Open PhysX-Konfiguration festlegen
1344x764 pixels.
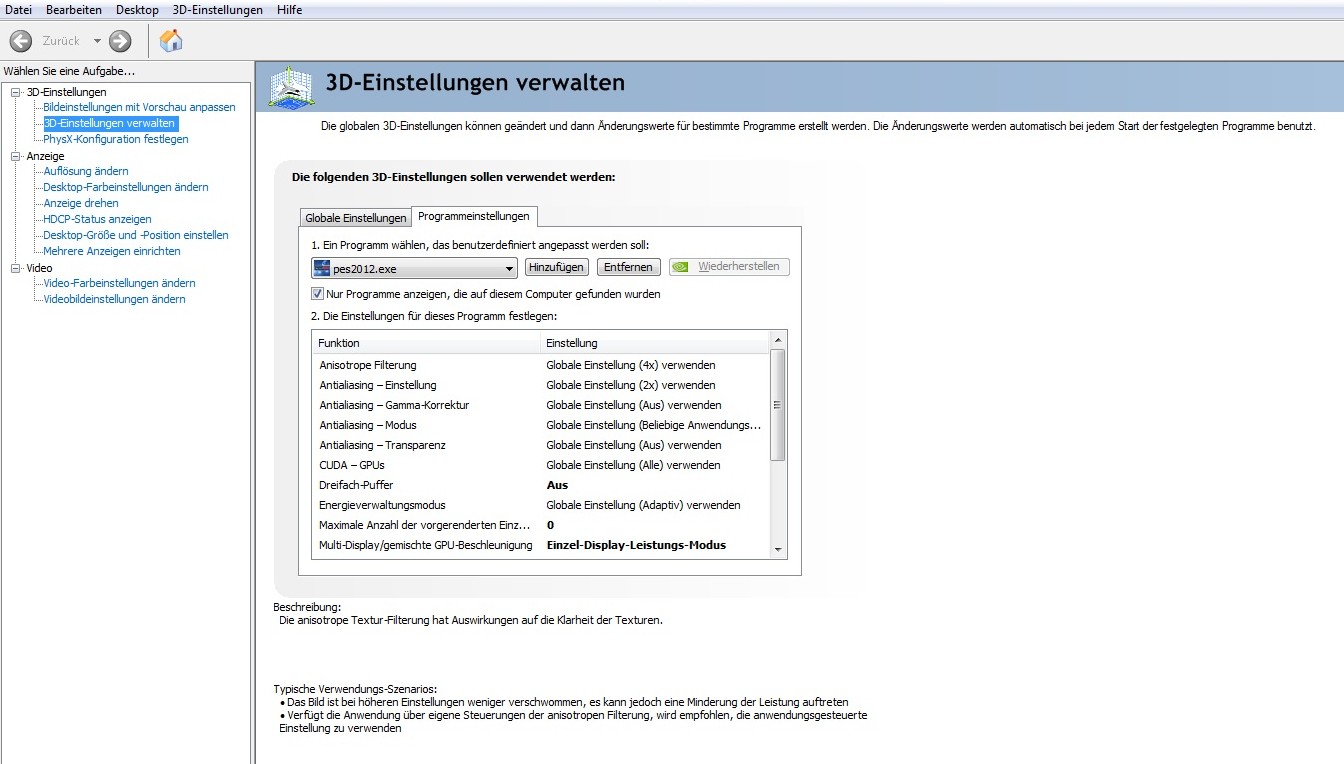pos(116,139)
